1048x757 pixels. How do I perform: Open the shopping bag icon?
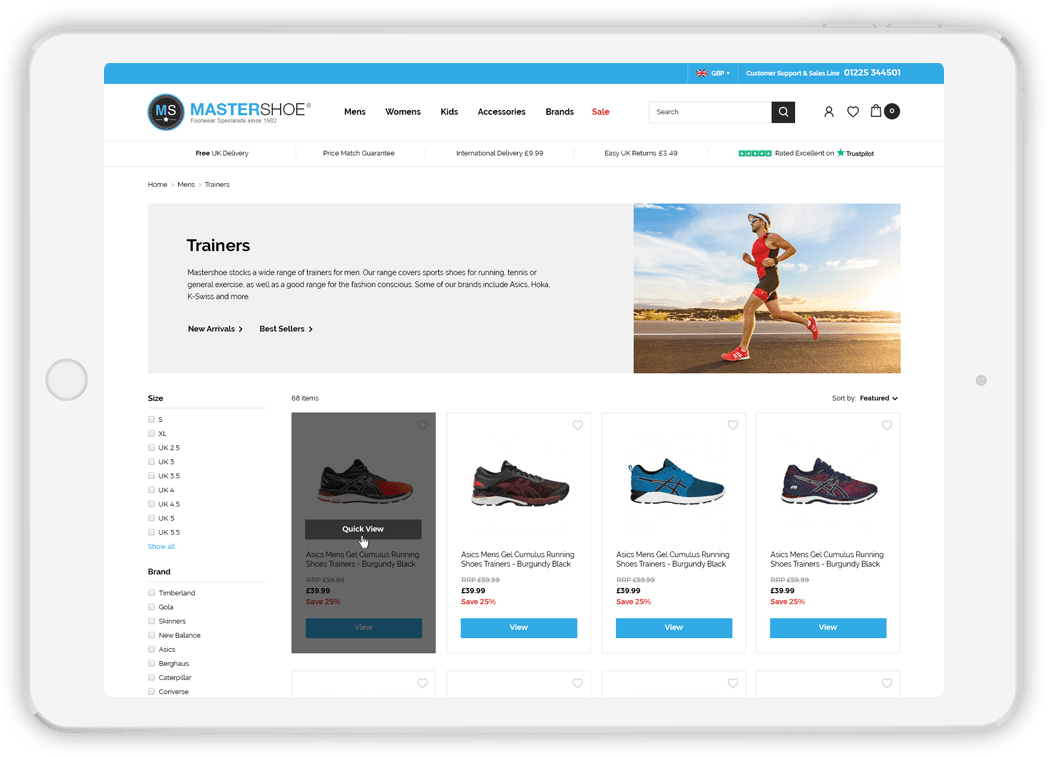tap(876, 111)
